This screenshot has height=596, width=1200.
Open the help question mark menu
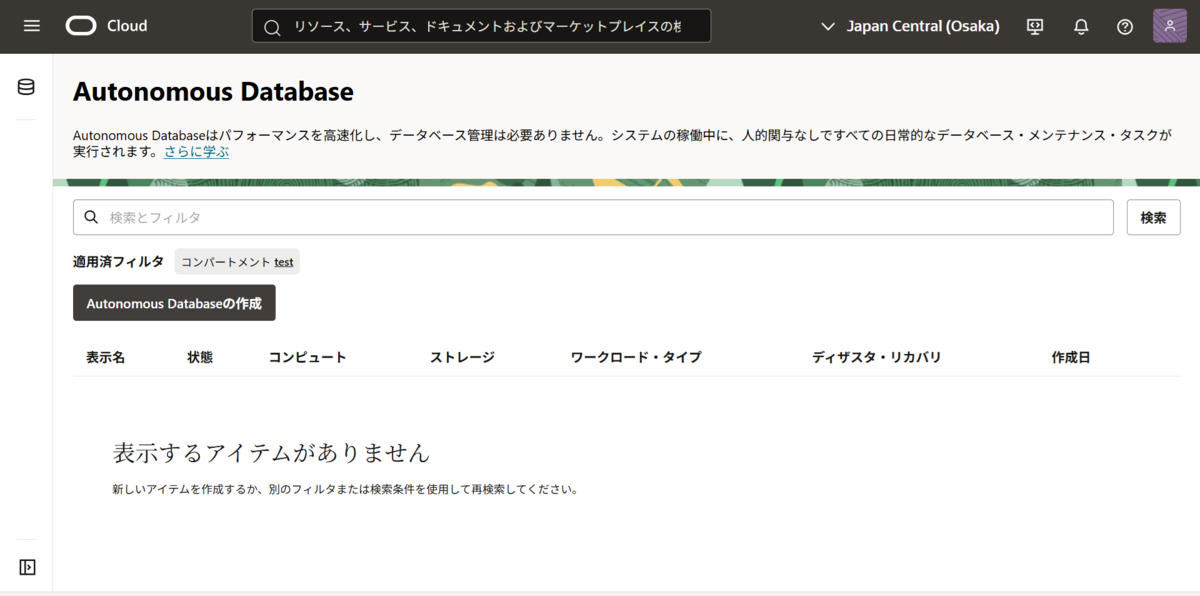coord(1125,27)
